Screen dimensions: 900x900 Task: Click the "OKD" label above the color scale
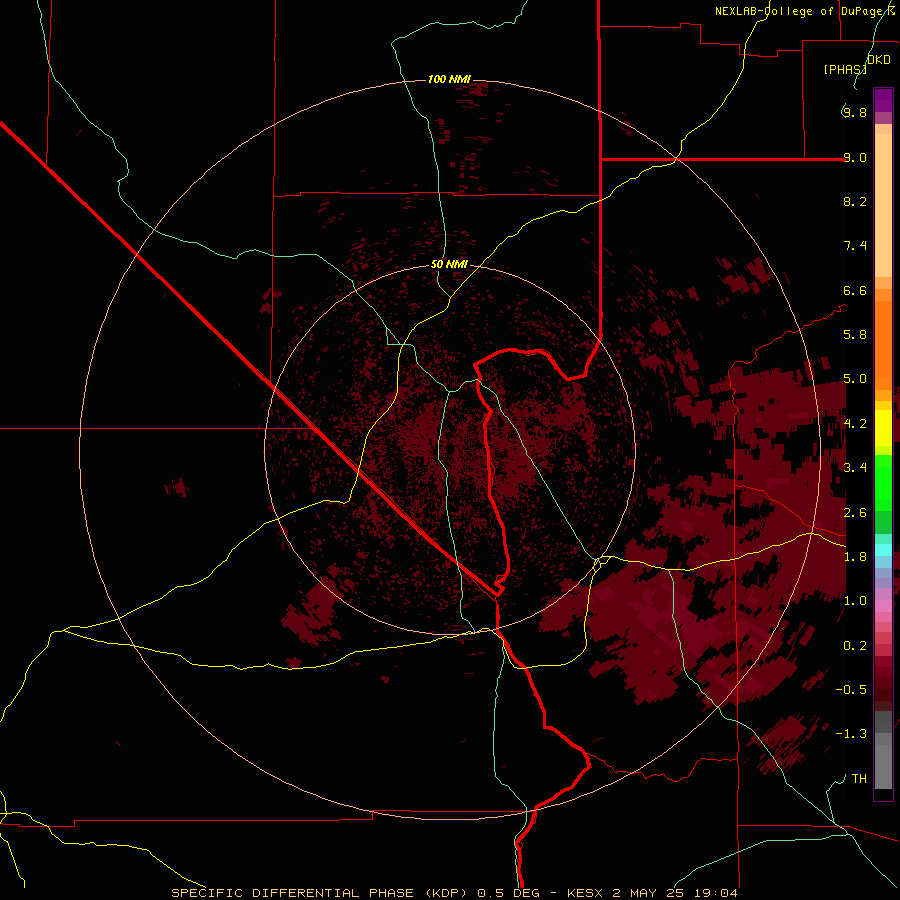[879, 60]
